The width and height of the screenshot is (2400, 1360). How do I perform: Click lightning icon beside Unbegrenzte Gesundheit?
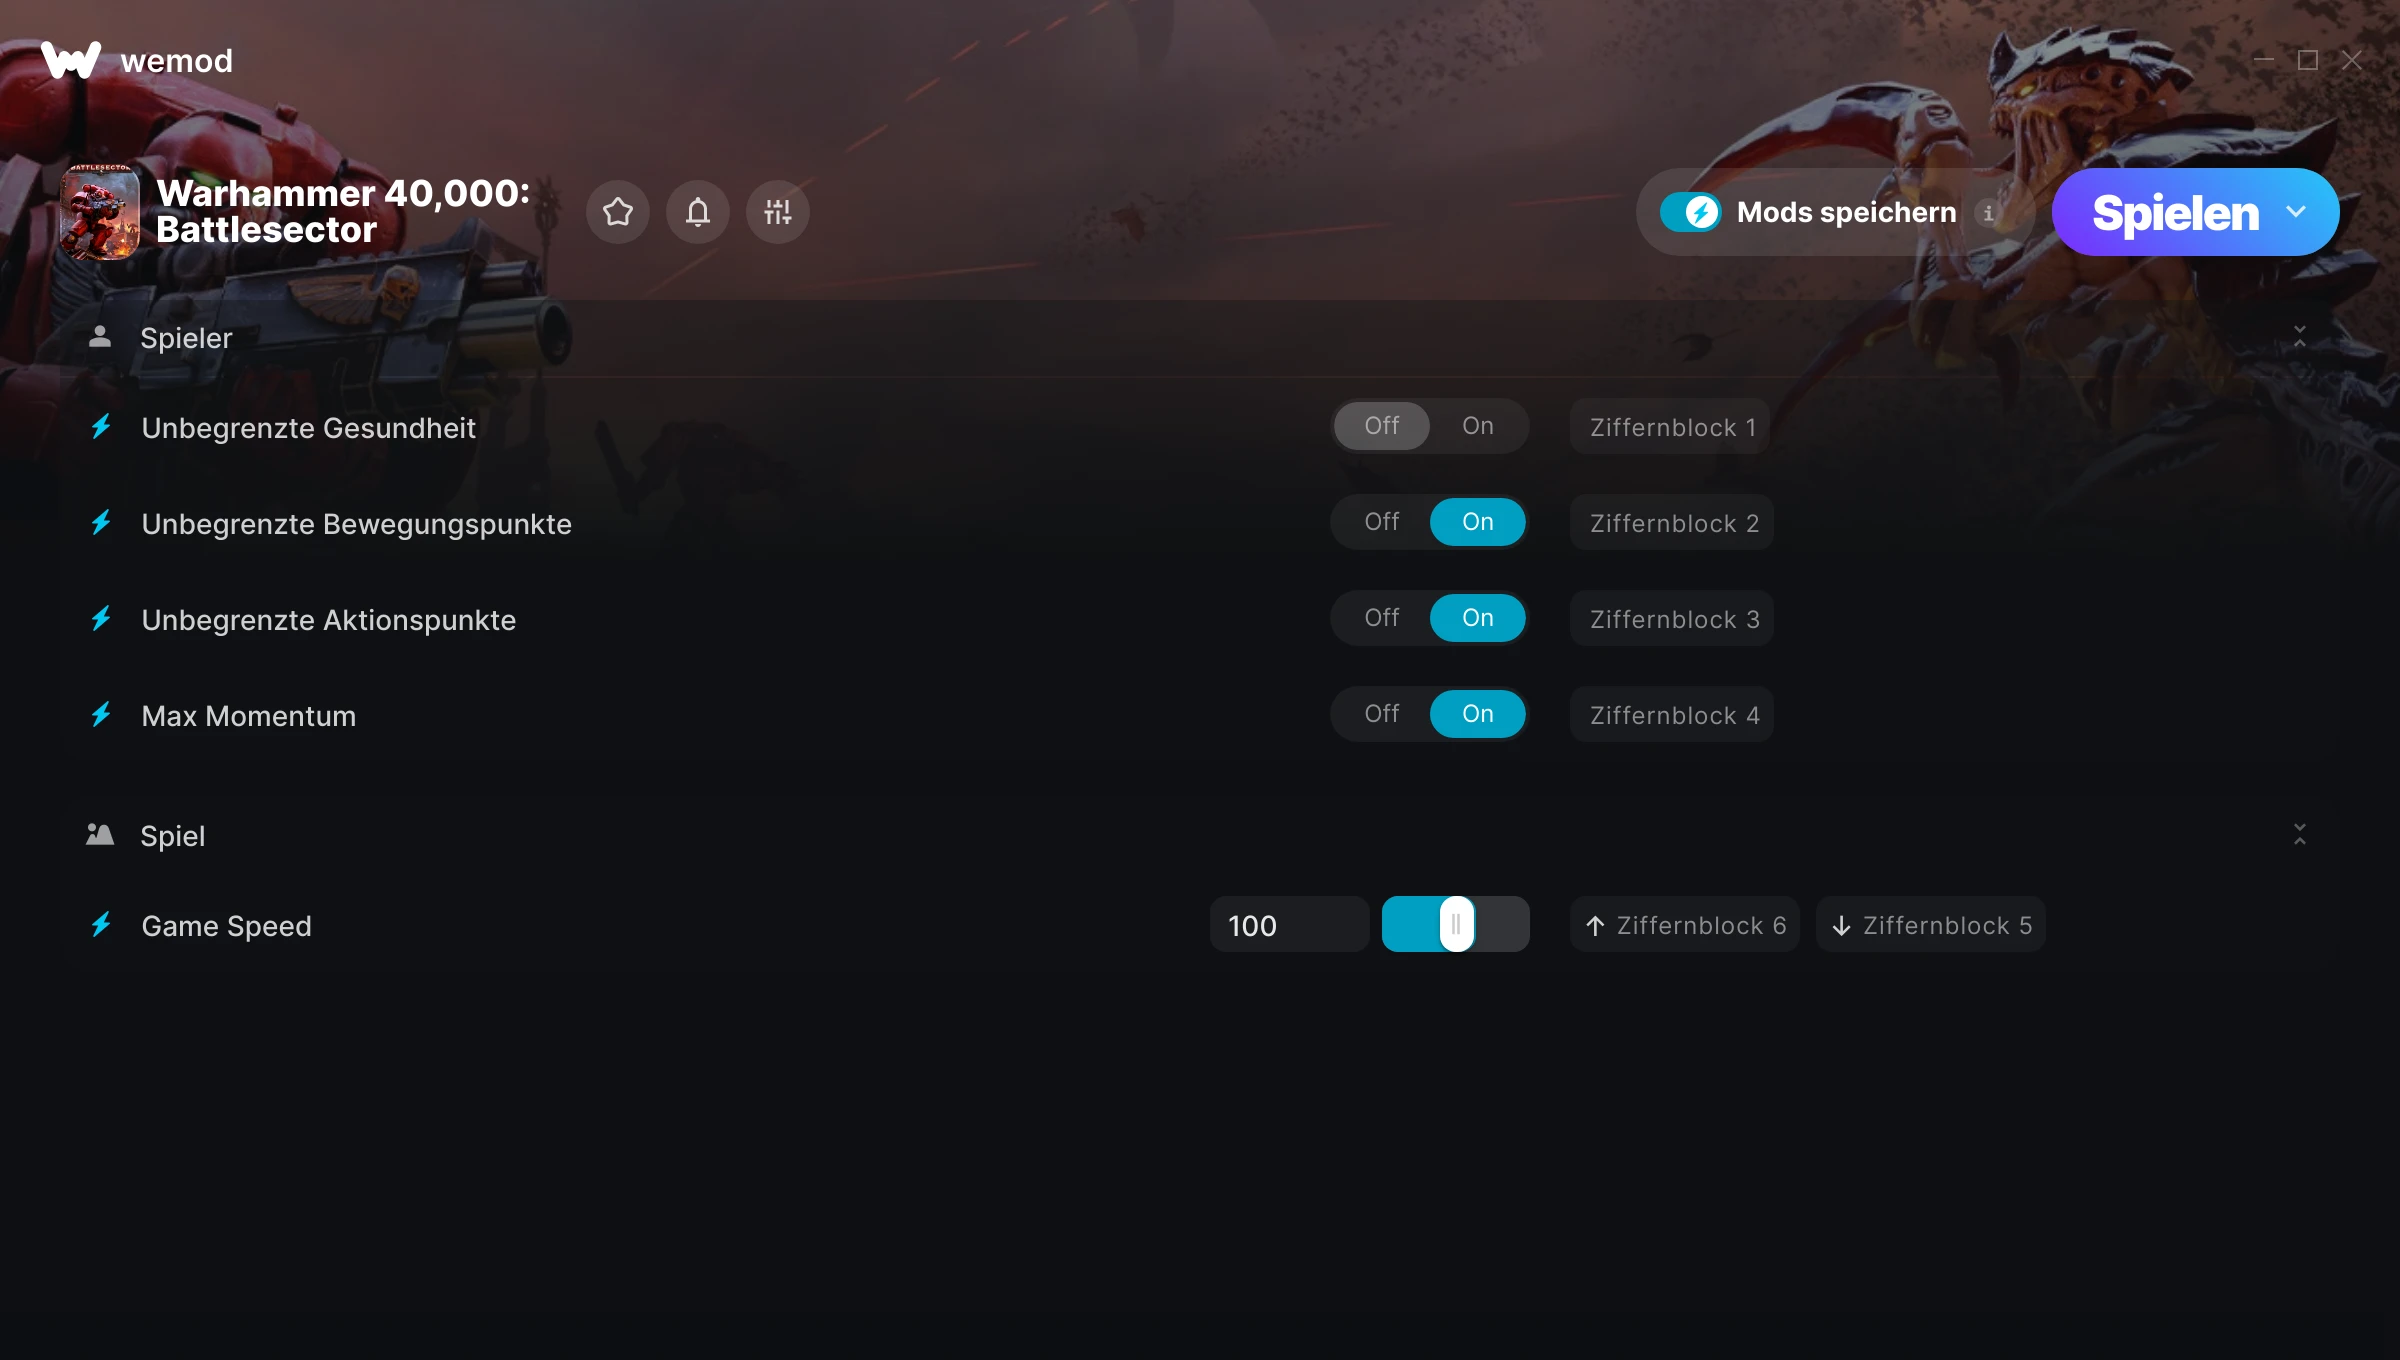[101, 427]
